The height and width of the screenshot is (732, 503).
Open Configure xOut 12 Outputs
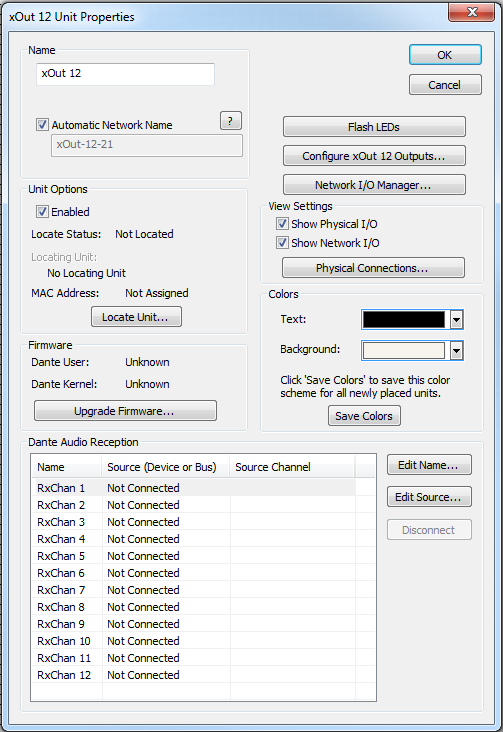pyautogui.click(x=374, y=156)
